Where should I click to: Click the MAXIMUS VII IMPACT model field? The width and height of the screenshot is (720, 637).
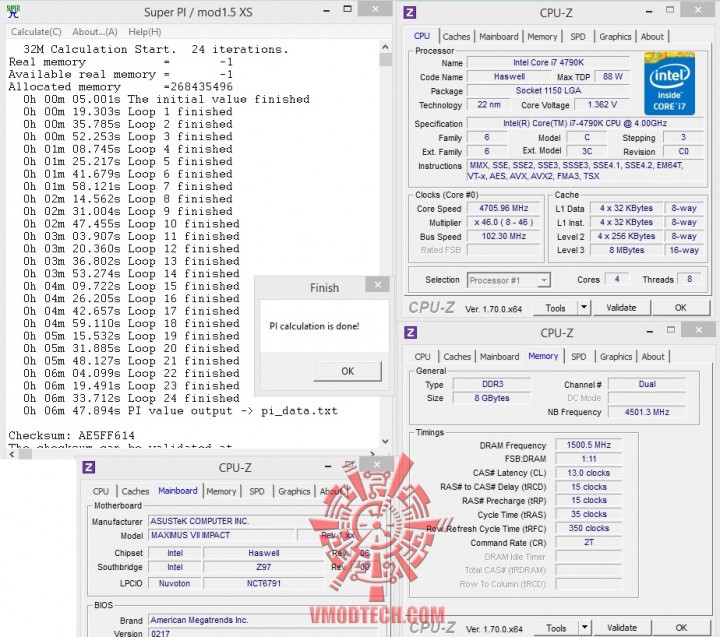(x=221, y=535)
